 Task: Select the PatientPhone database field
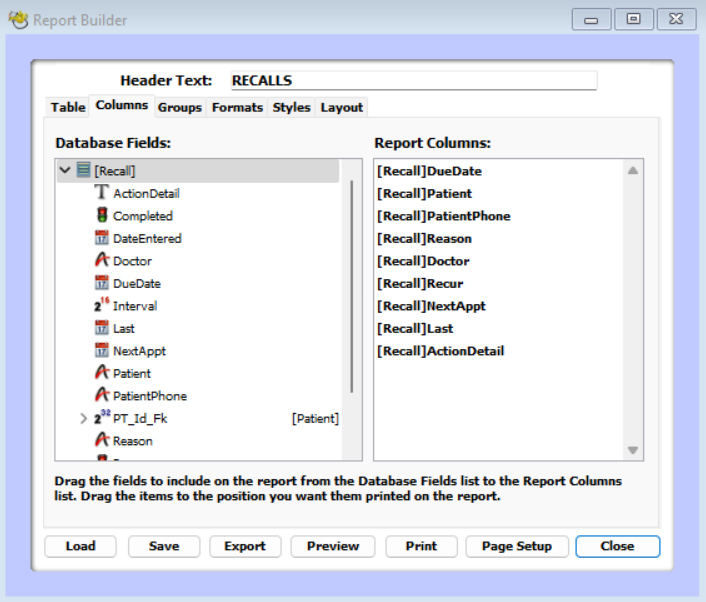click(150, 396)
